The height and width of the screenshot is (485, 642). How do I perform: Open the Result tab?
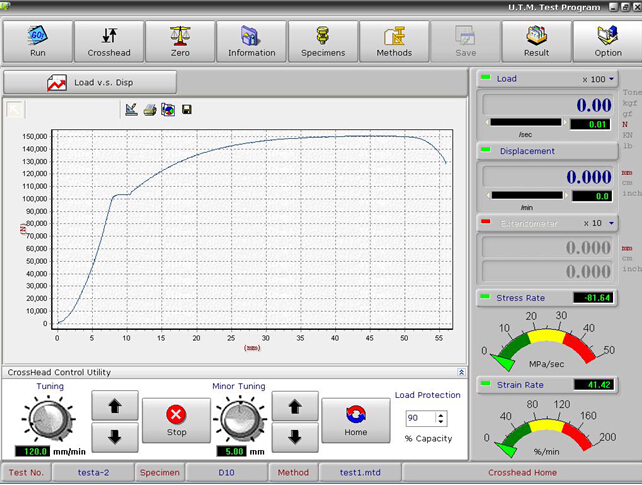click(536, 40)
